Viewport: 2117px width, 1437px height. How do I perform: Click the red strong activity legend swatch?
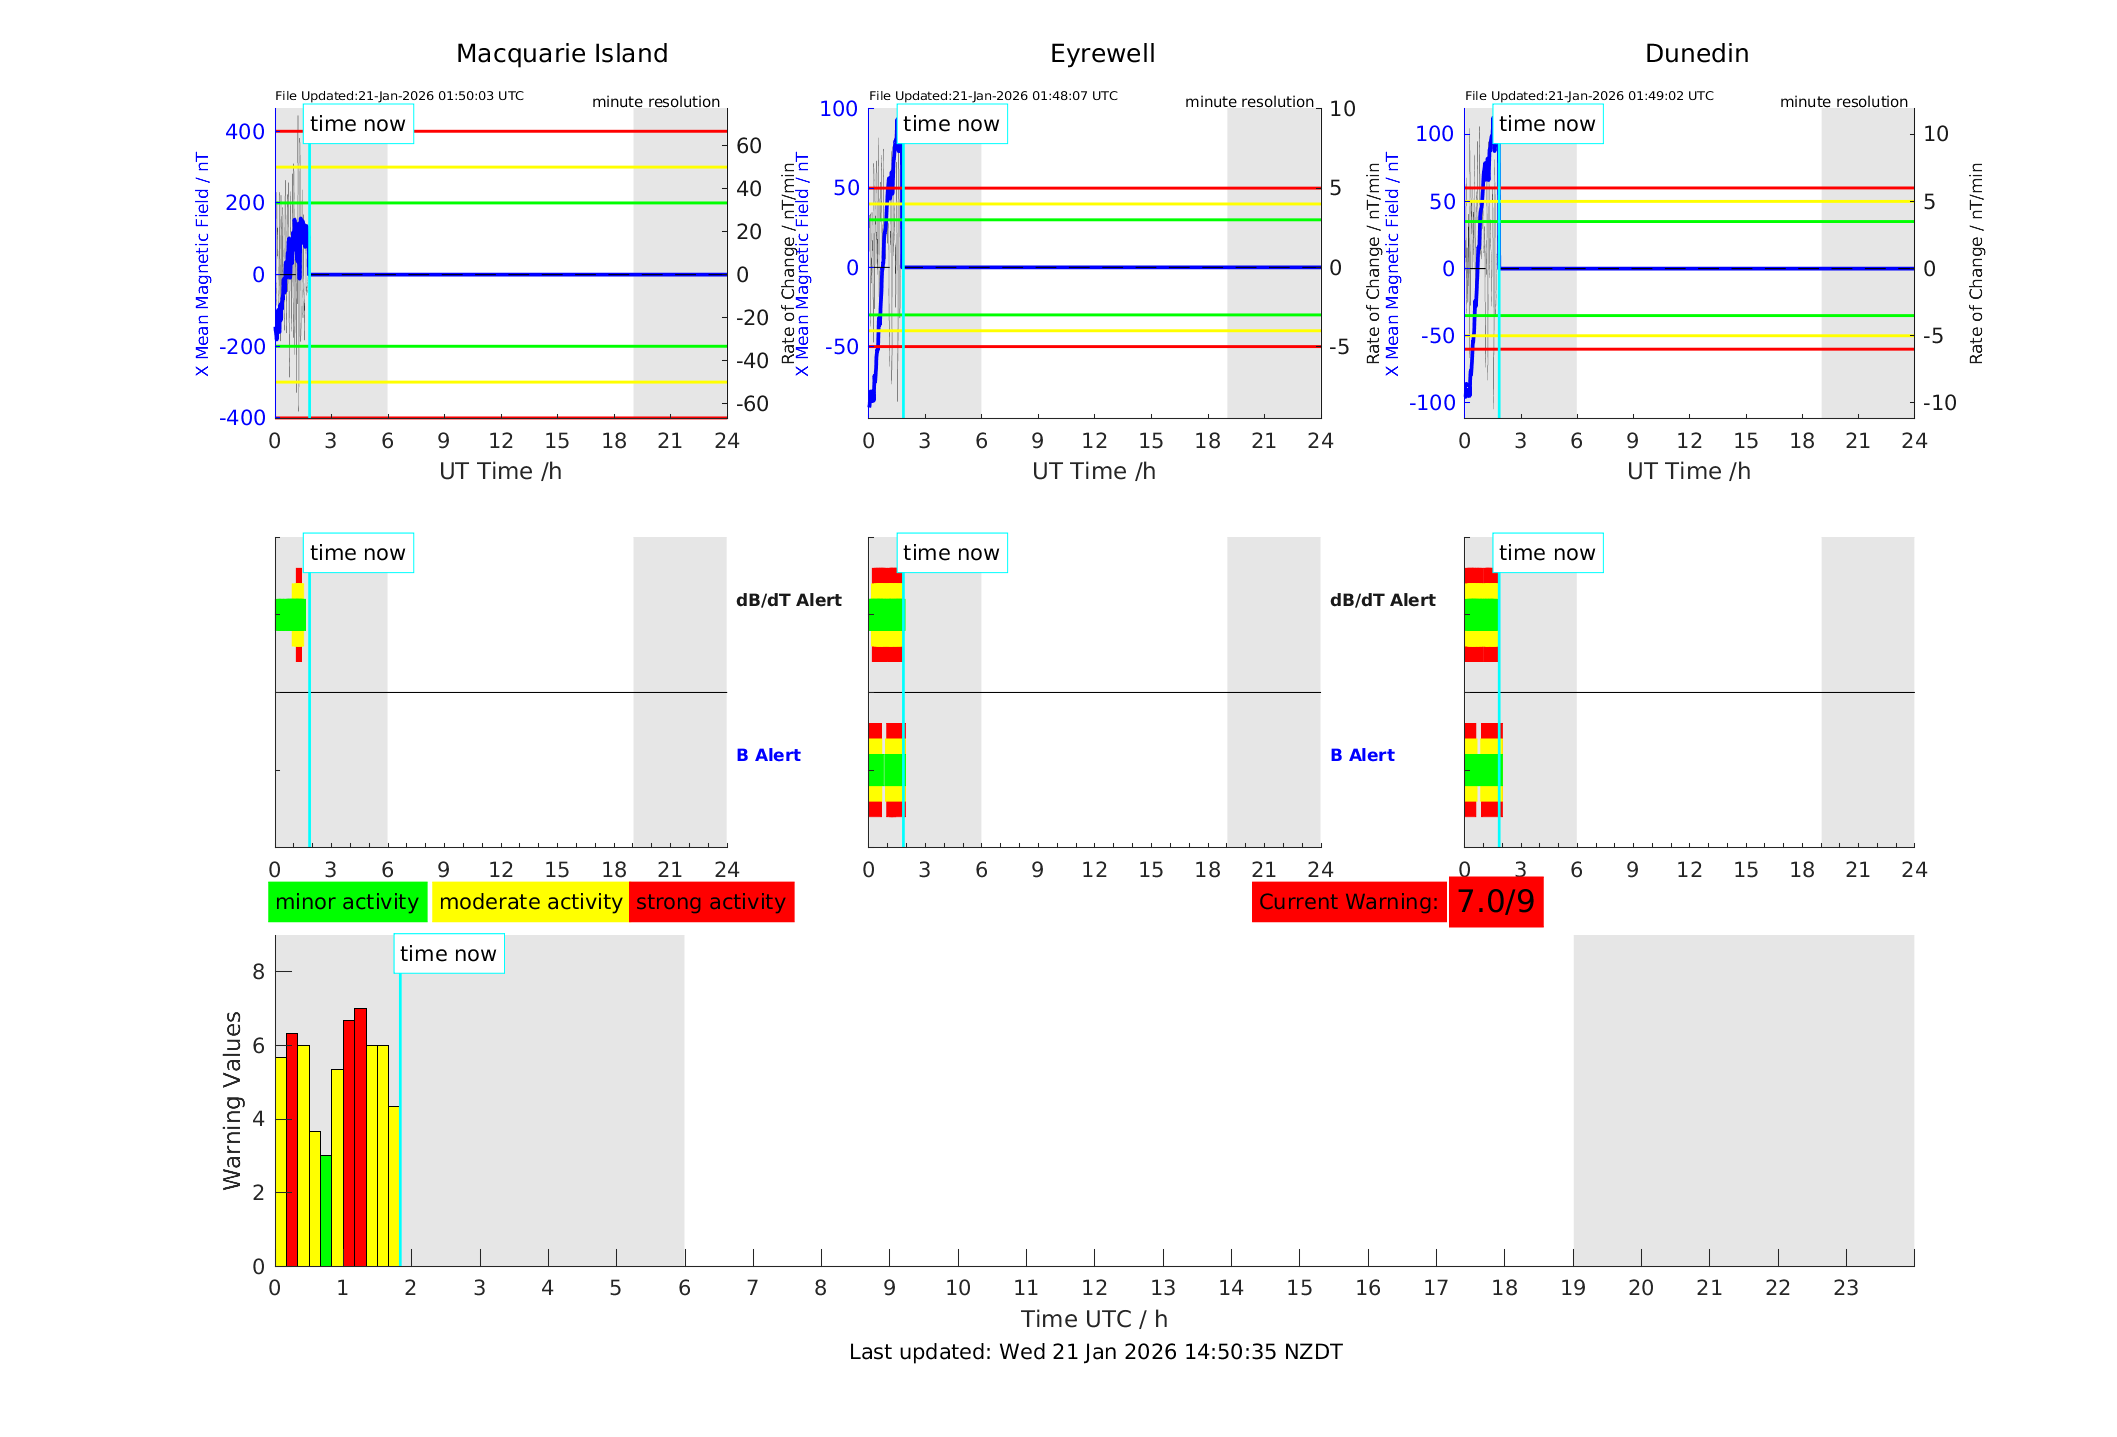711,902
